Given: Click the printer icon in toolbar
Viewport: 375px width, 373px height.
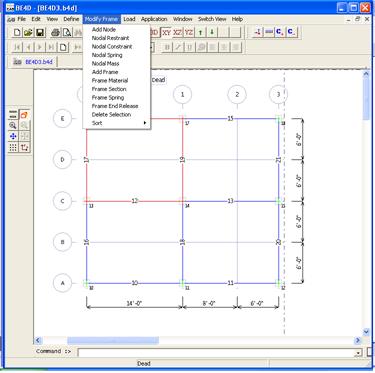Looking at the screenshot, I should [x=55, y=32].
